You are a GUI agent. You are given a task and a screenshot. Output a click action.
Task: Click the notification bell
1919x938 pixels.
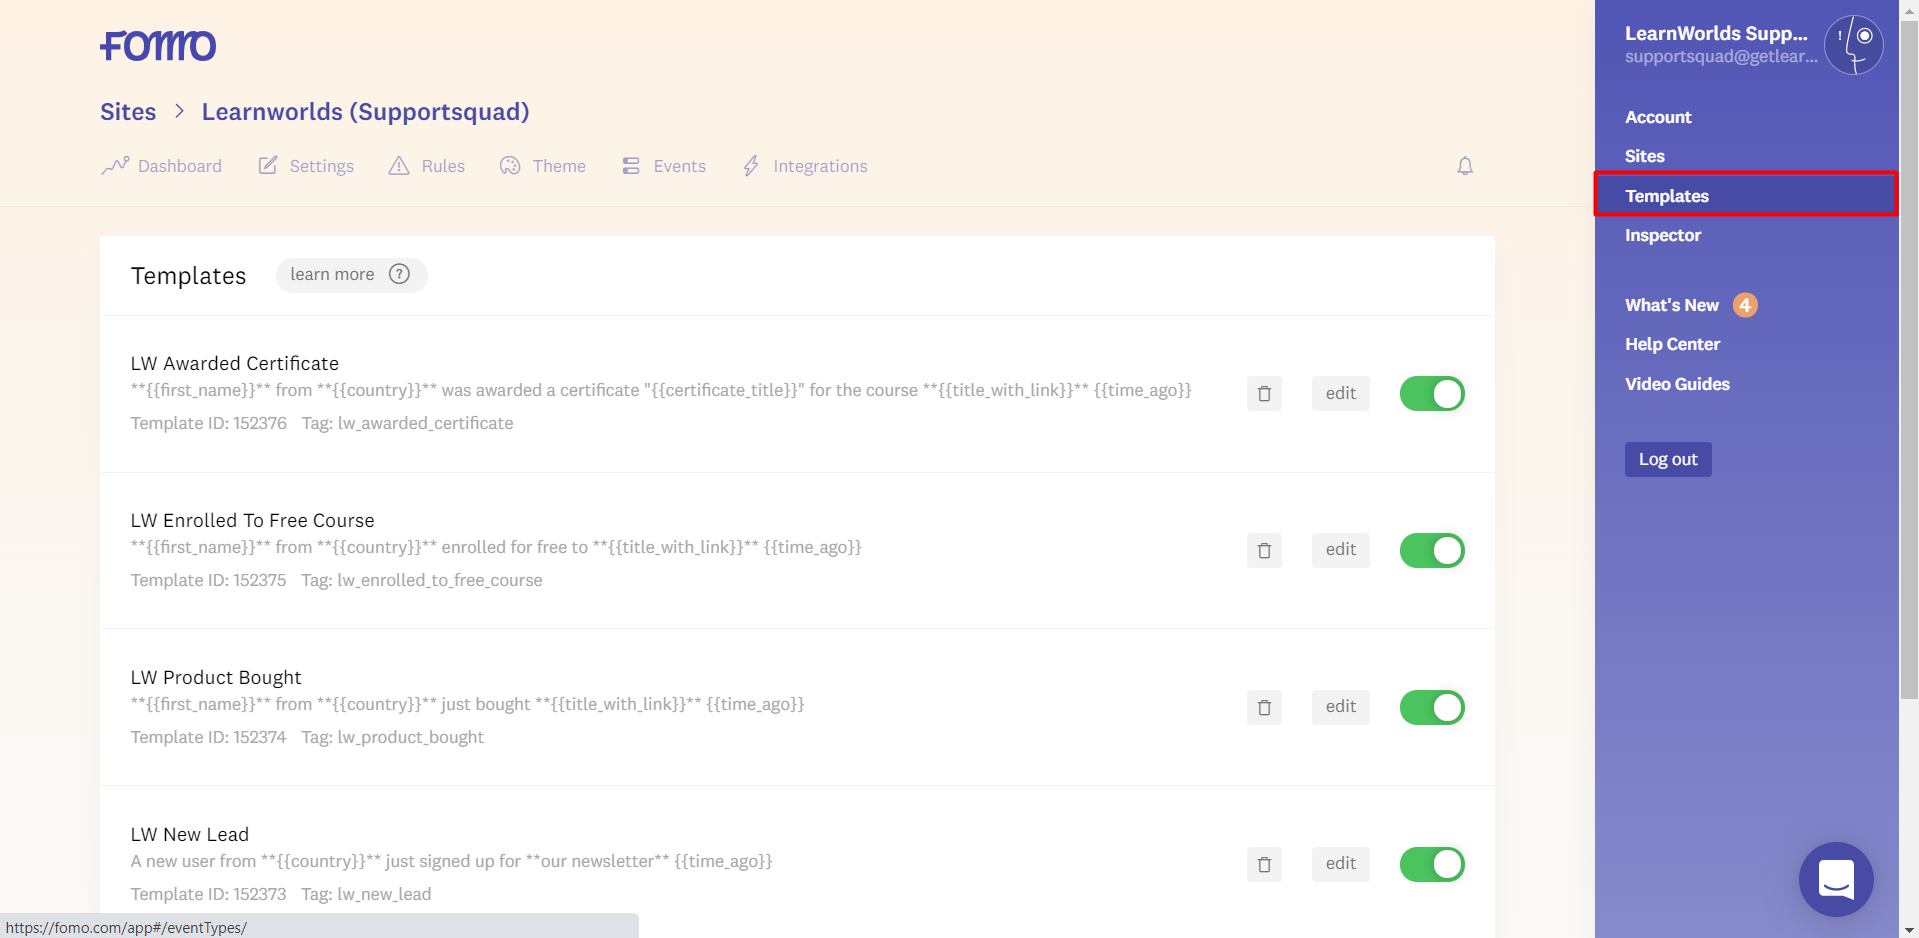click(x=1464, y=165)
